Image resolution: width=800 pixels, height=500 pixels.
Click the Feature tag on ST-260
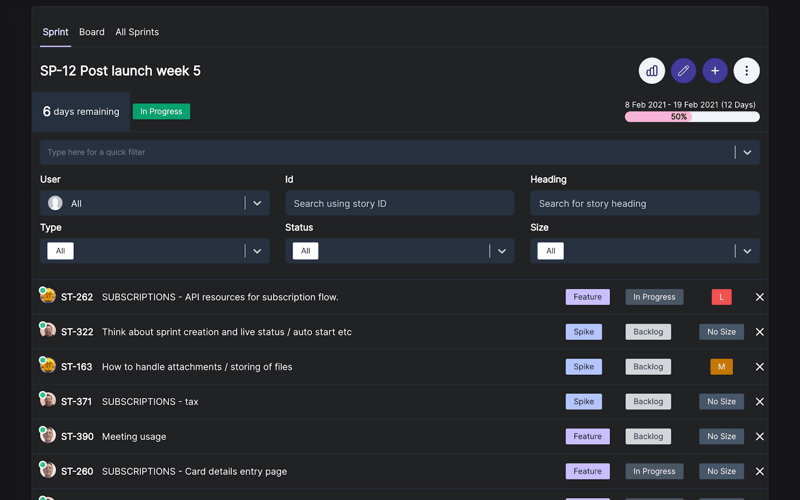pos(587,471)
